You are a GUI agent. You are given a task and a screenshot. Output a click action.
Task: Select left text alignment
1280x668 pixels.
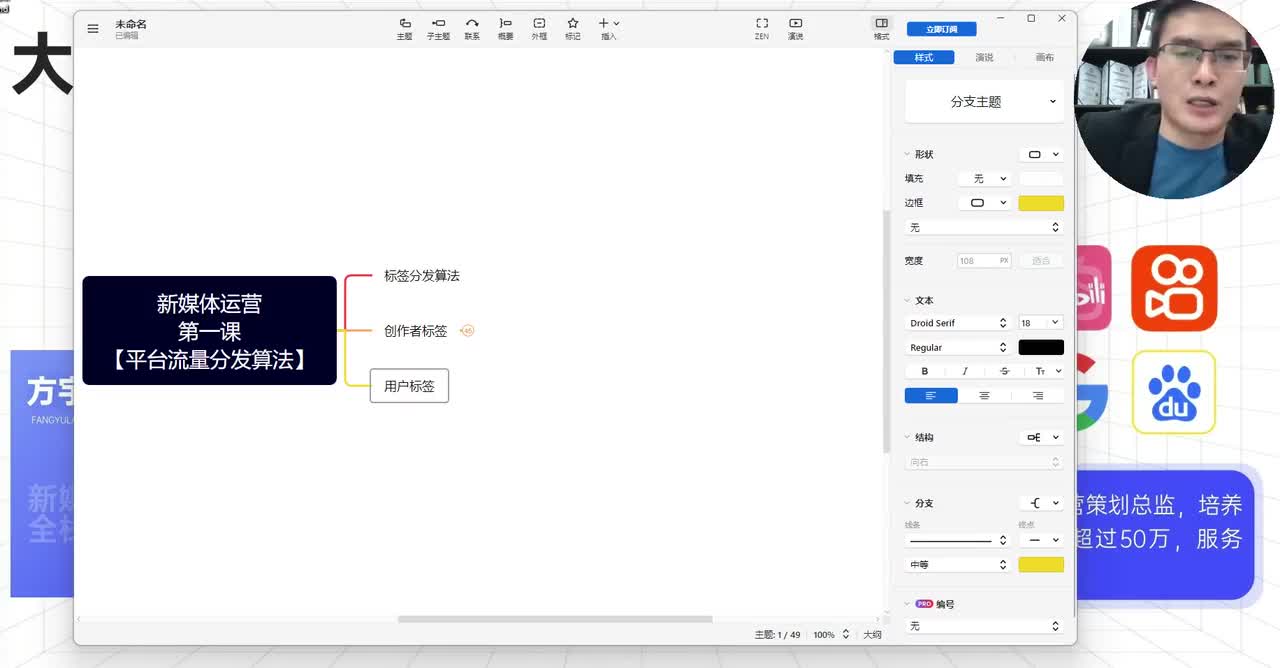pos(931,395)
